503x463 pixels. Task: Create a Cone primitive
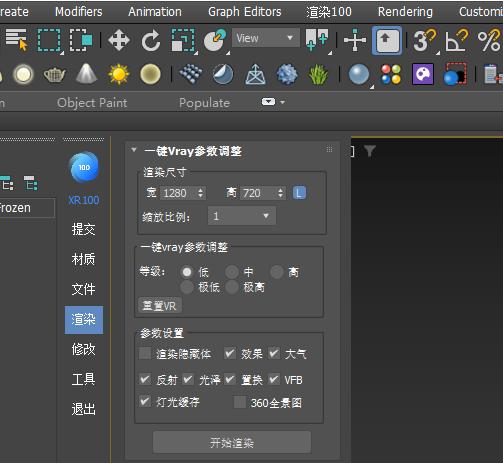pos(86,73)
